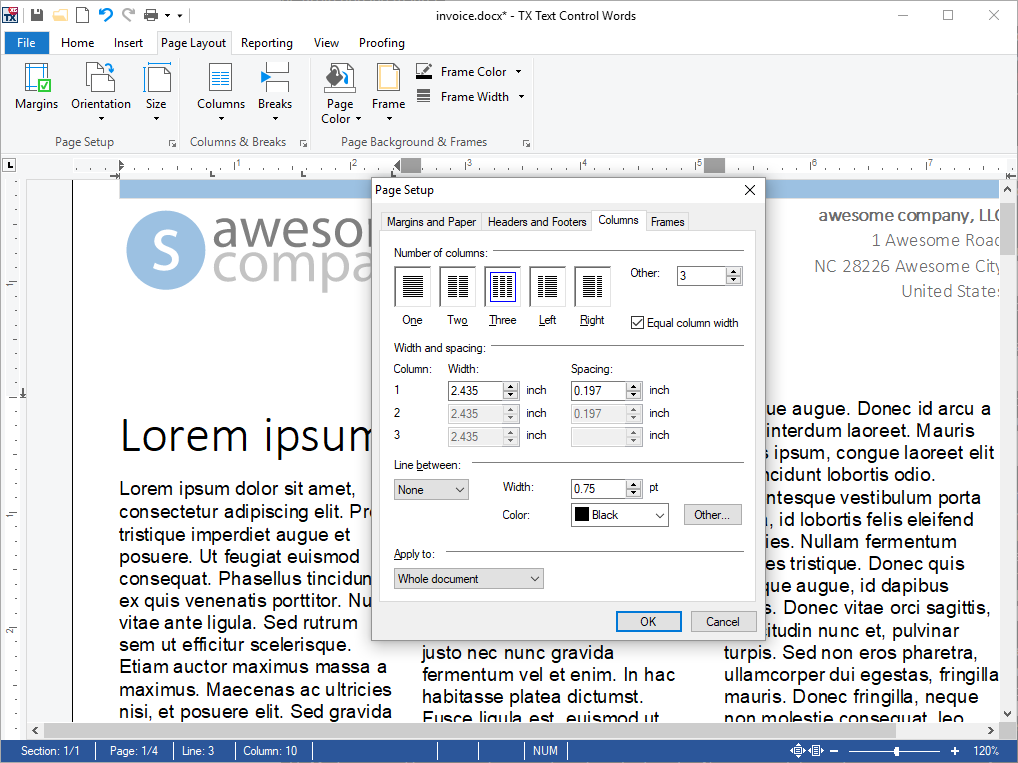The image size is (1018, 763).
Task: Click the Other color button
Action: click(x=712, y=514)
